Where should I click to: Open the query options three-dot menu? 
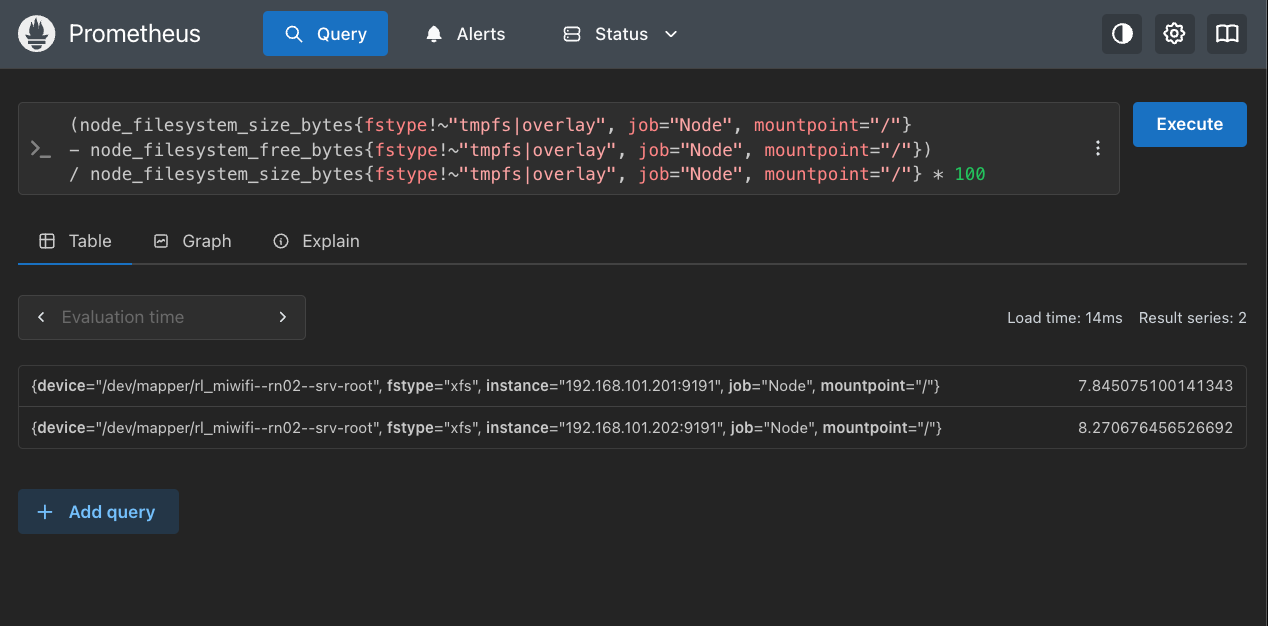(x=1098, y=149)
